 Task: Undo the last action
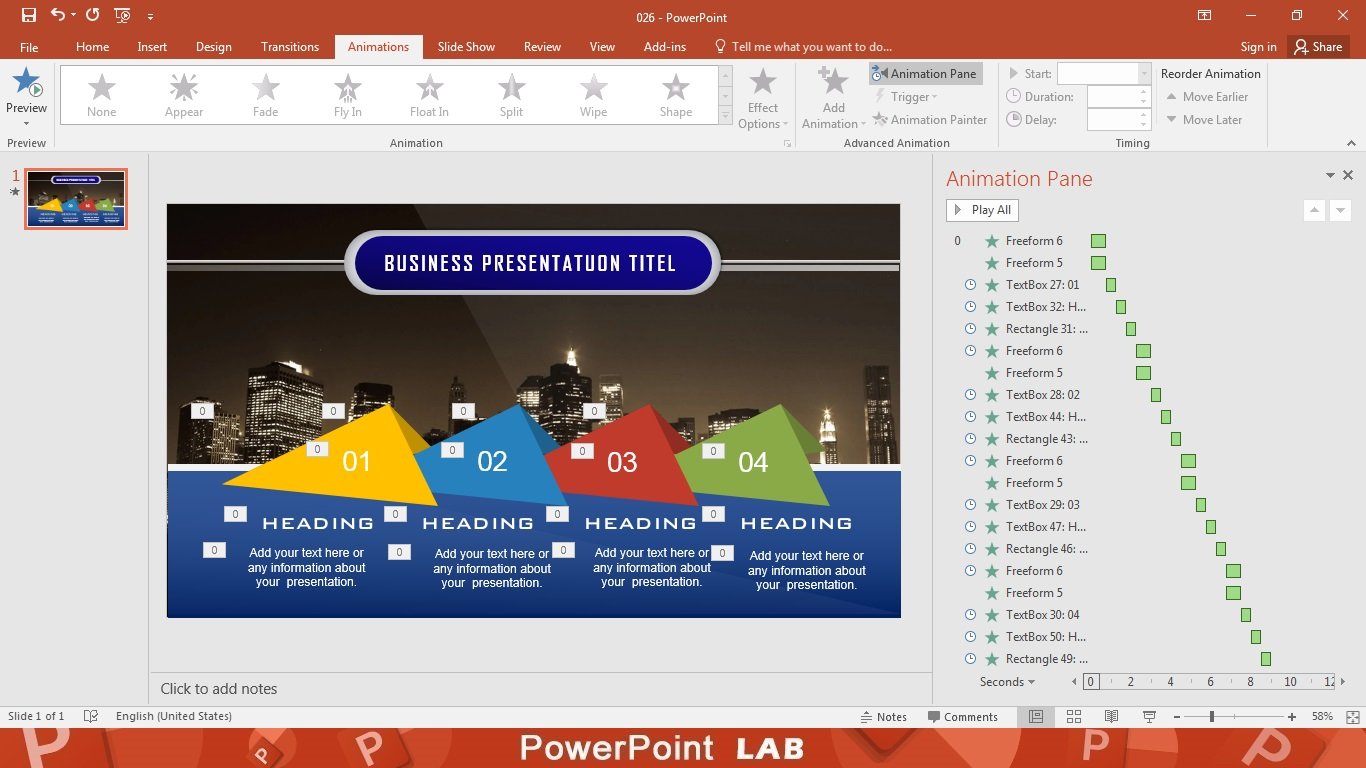pos(57,16)
